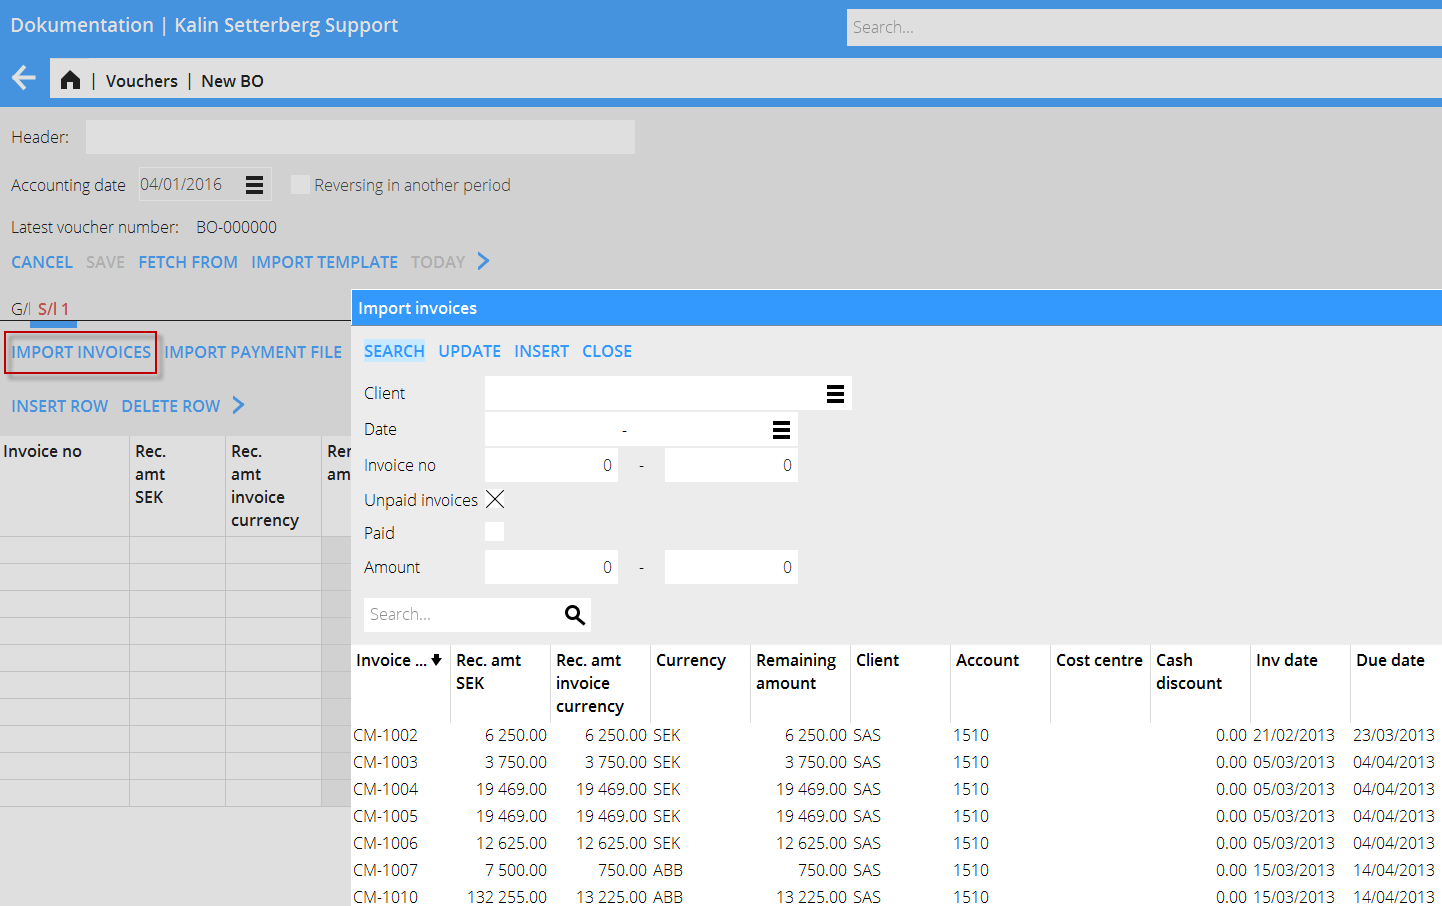Open Client list menu icon

pos(835,394)
